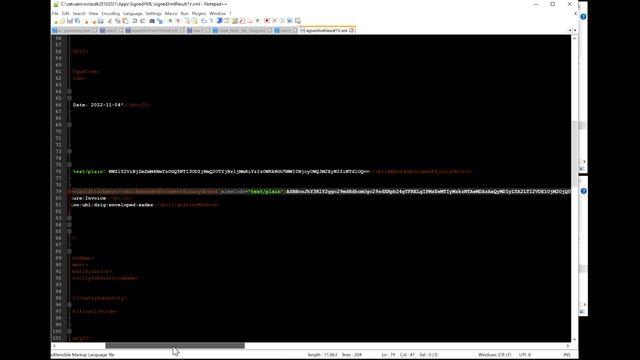
Task: Click the "Date: 2022-11-04" text on line 66
Action: pos(98,105)
